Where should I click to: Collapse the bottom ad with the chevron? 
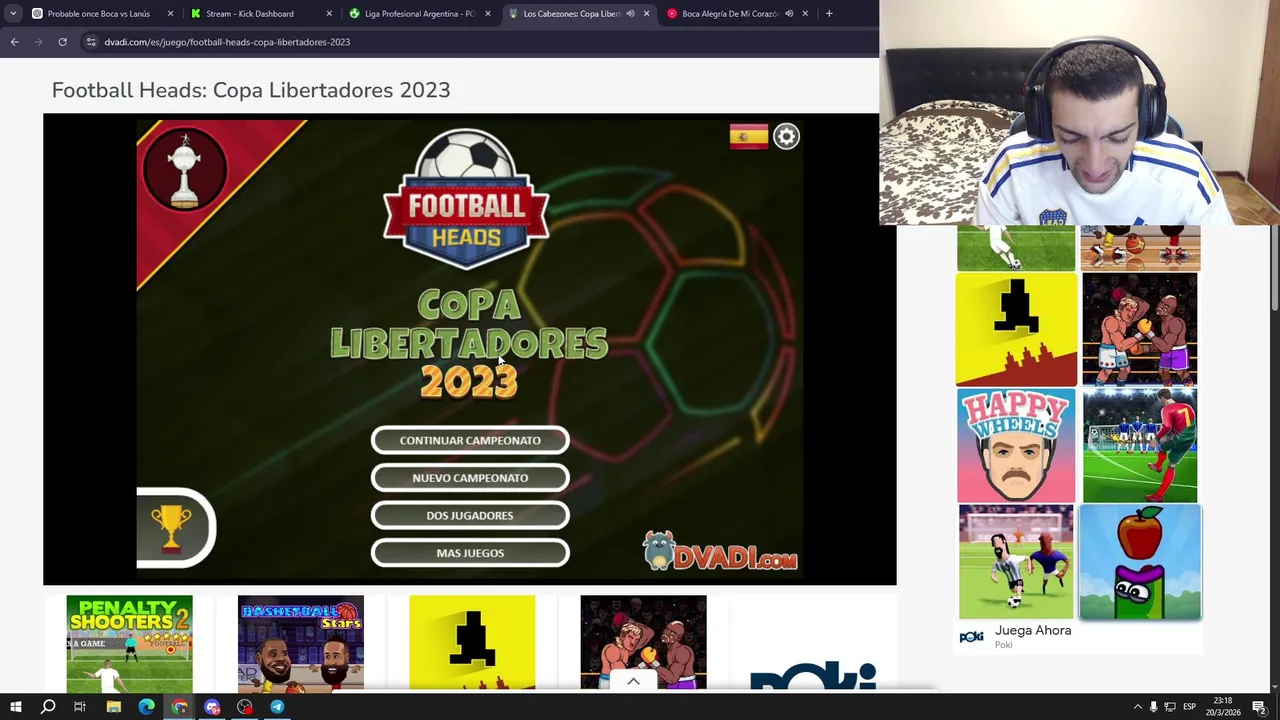point(633,681)
